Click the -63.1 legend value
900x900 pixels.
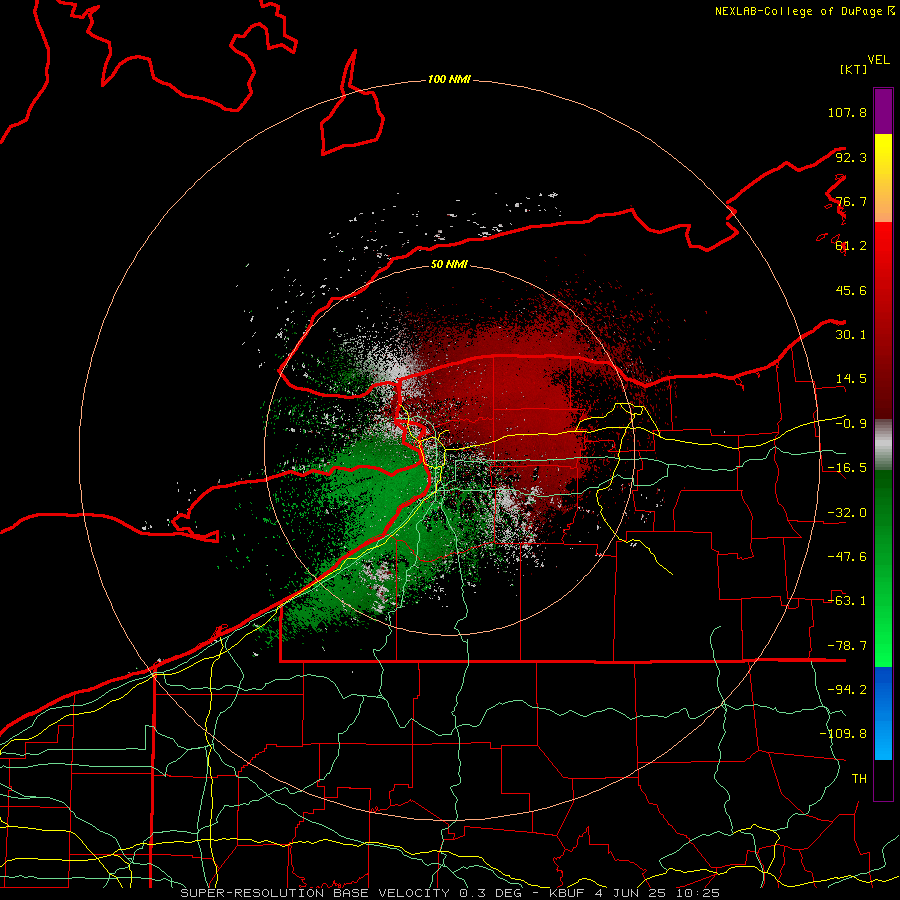point(847,601)
